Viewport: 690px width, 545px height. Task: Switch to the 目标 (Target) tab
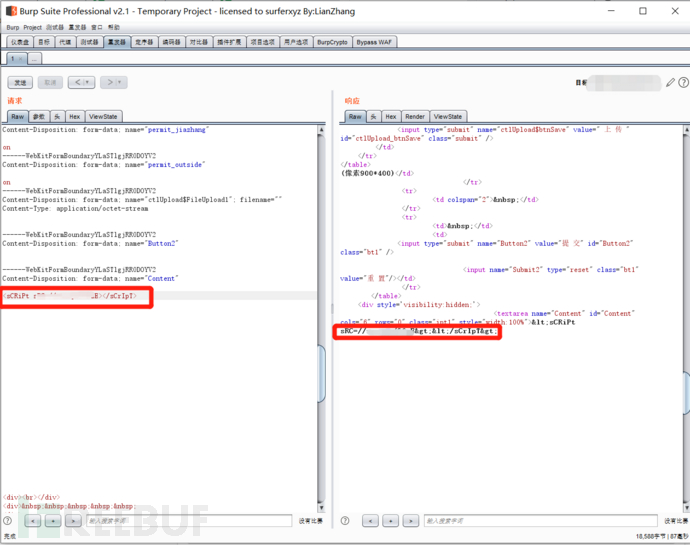[x=44, y=42]
